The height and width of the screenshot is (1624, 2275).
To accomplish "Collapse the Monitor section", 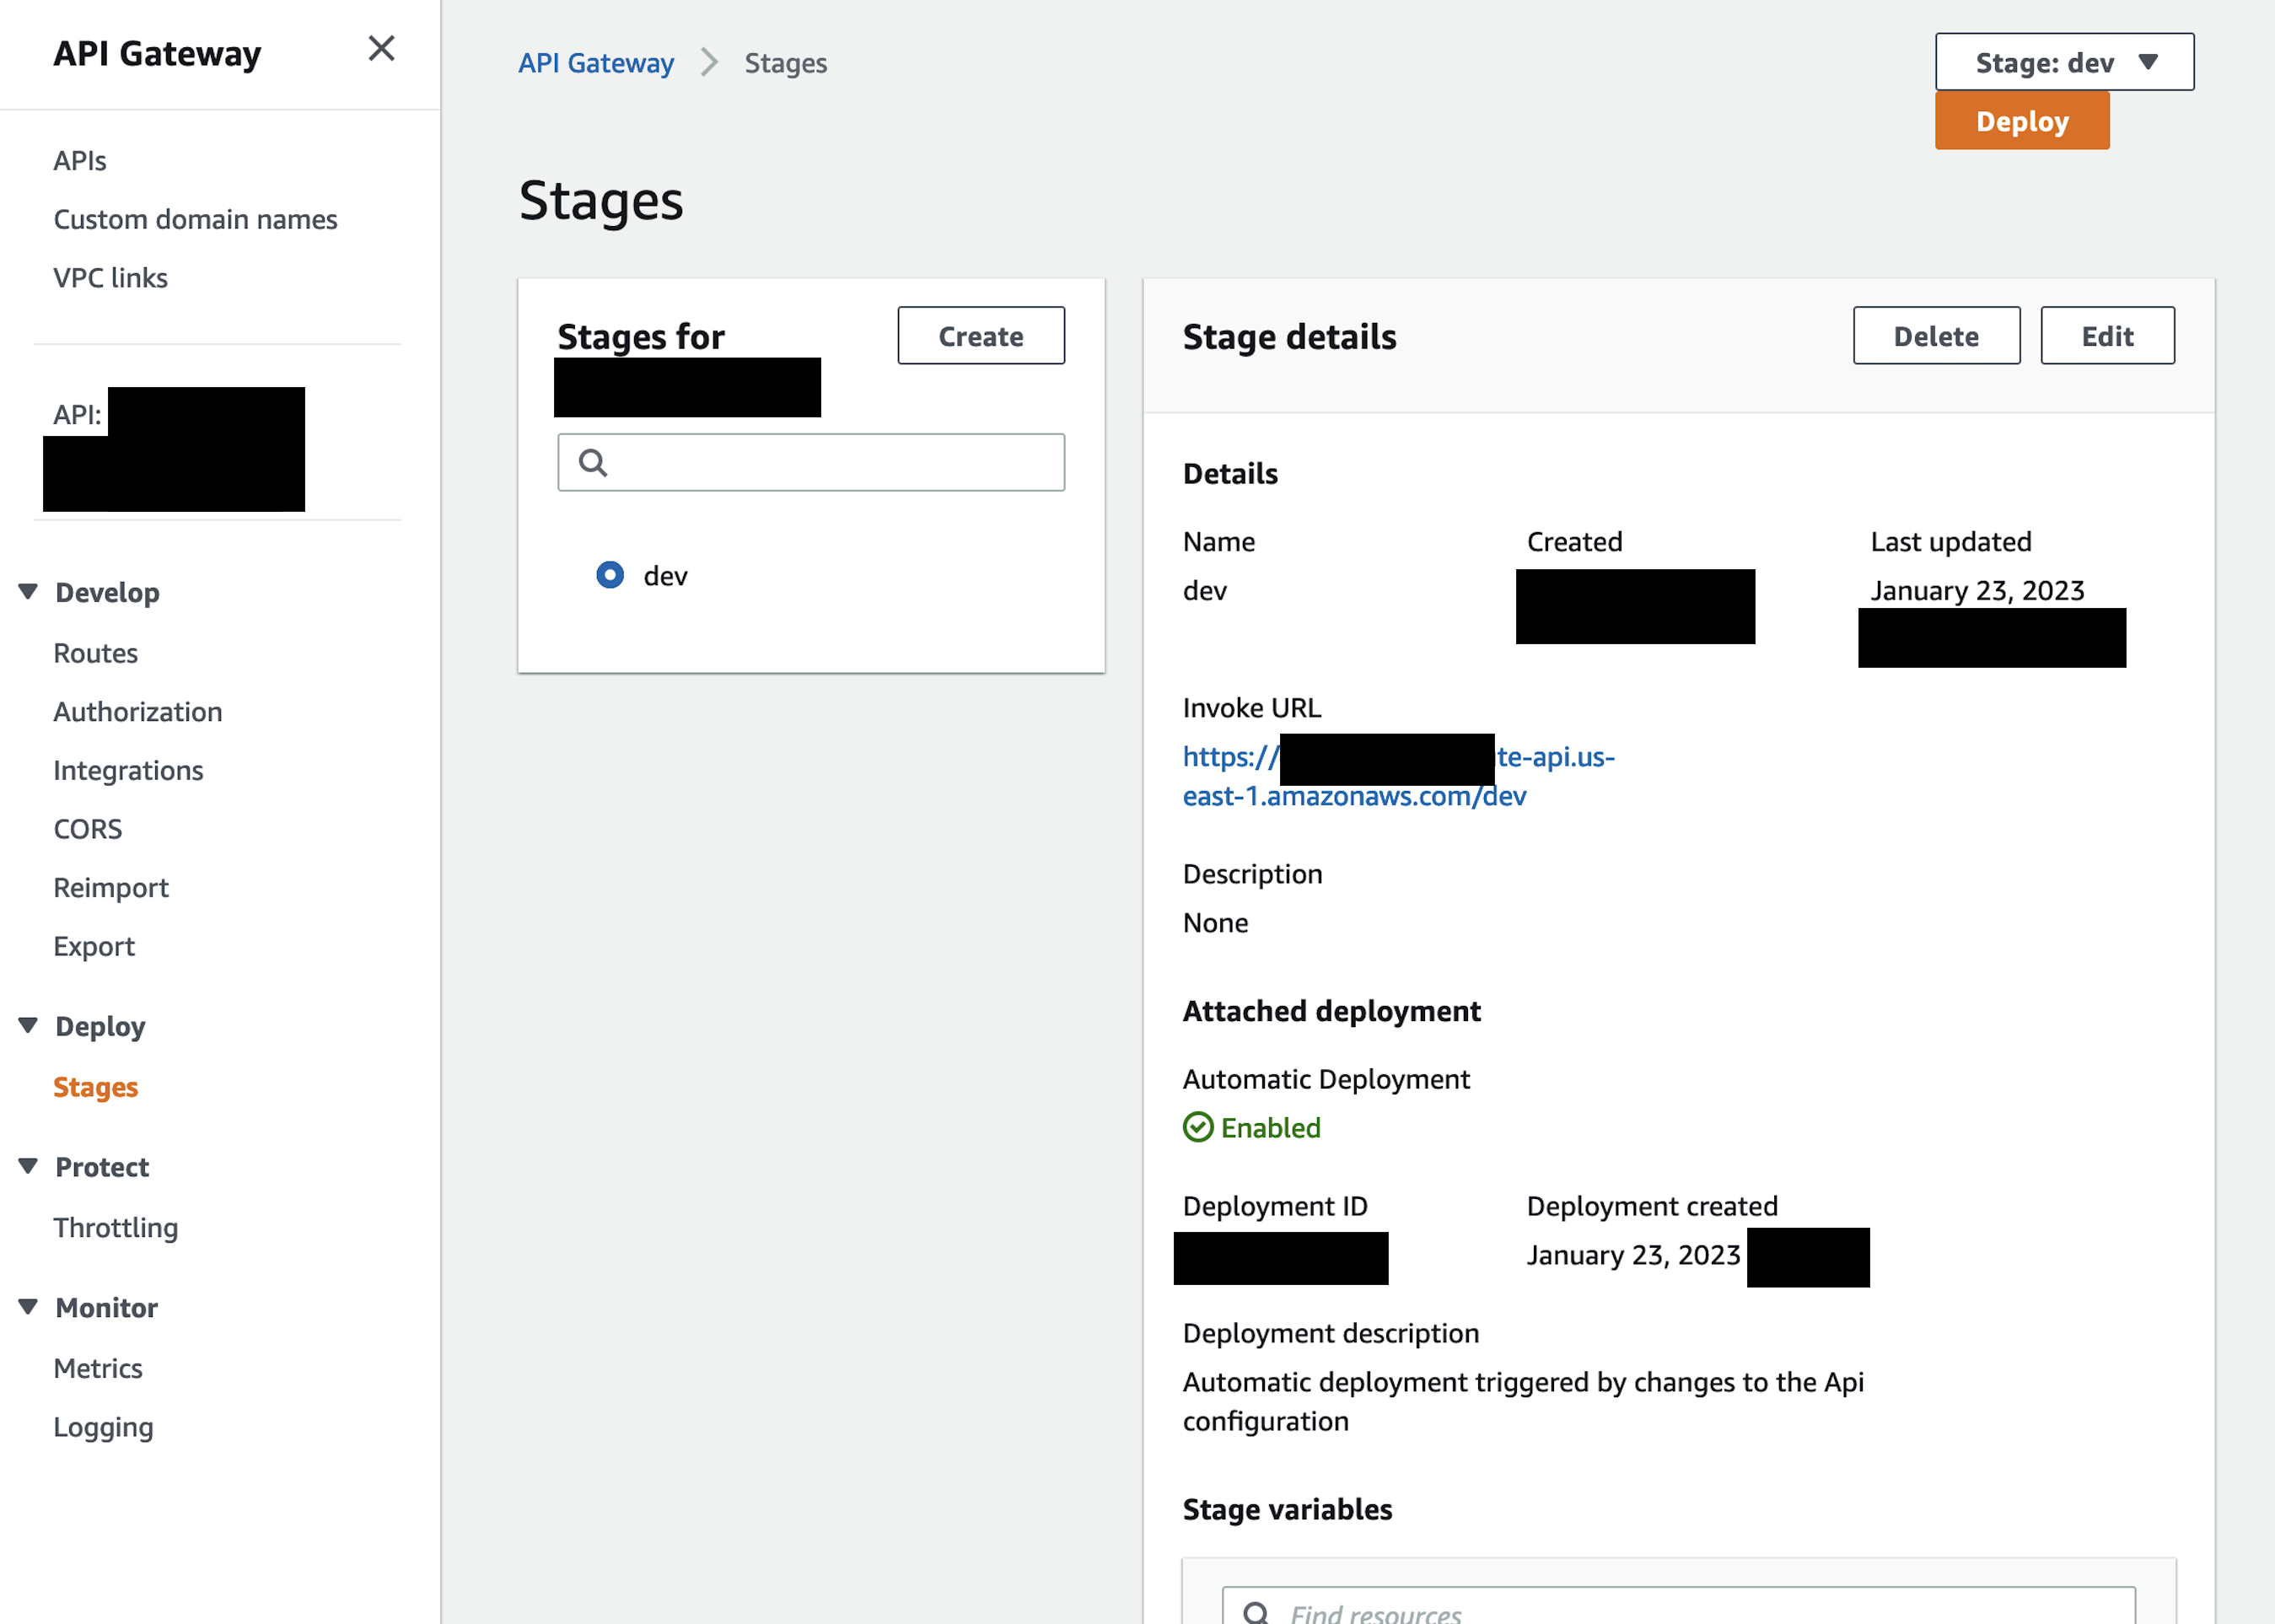I will 28,1307.
